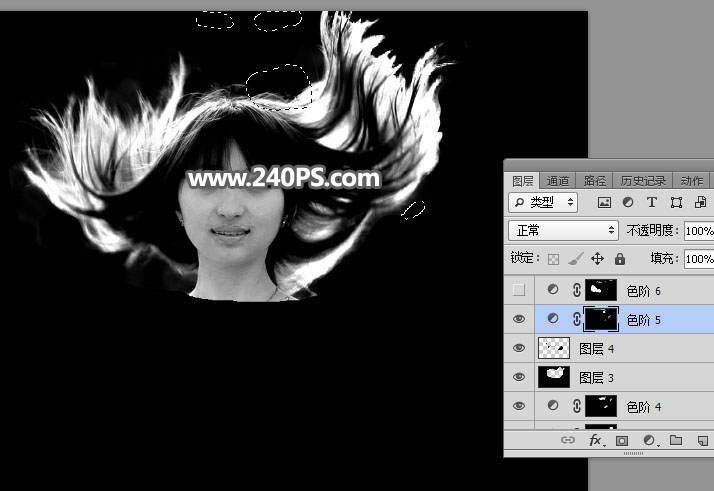
Task: Select the 图层 3 layer thumbnail
Action: tap(554, 377)
